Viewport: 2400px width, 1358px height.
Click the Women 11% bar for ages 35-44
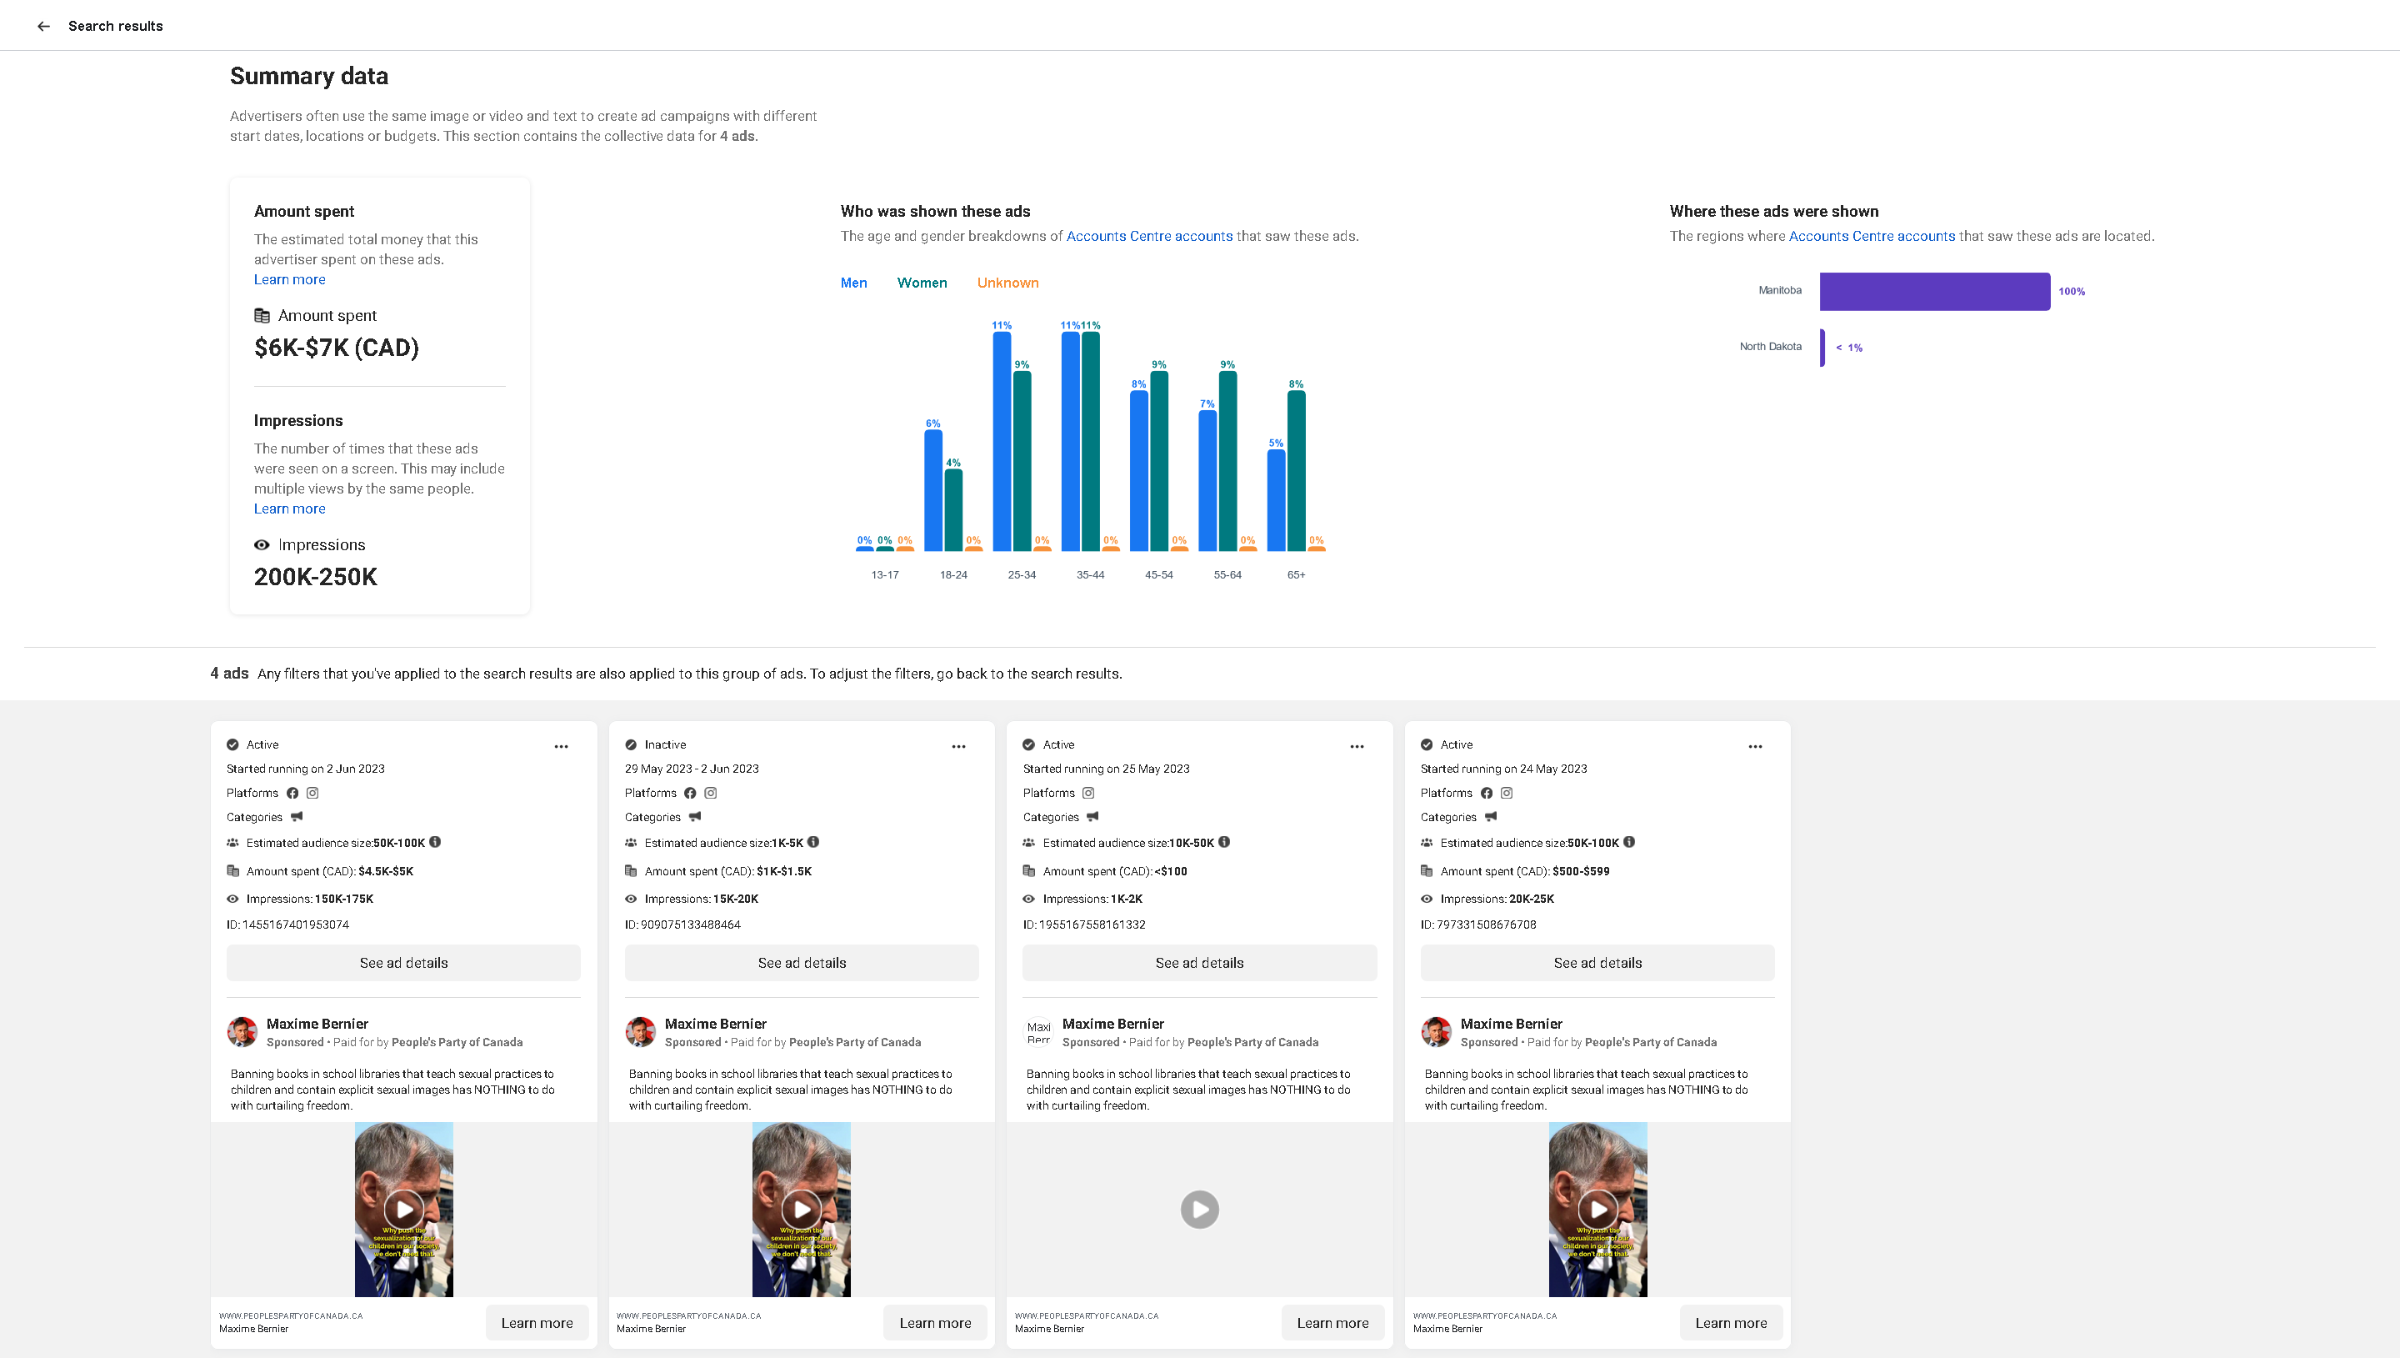point(1091,441)
